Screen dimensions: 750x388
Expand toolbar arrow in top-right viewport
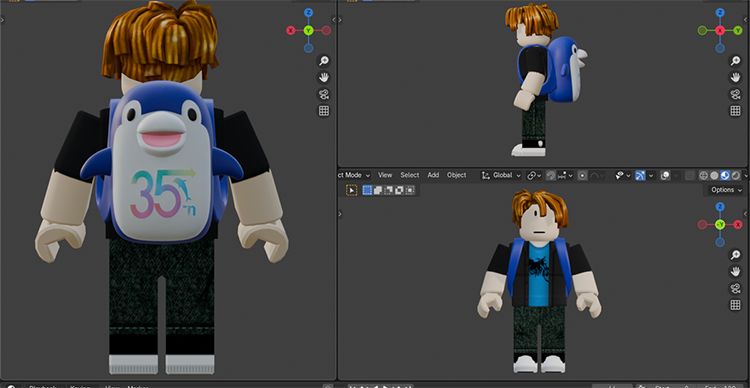click(x=340, y=20)
